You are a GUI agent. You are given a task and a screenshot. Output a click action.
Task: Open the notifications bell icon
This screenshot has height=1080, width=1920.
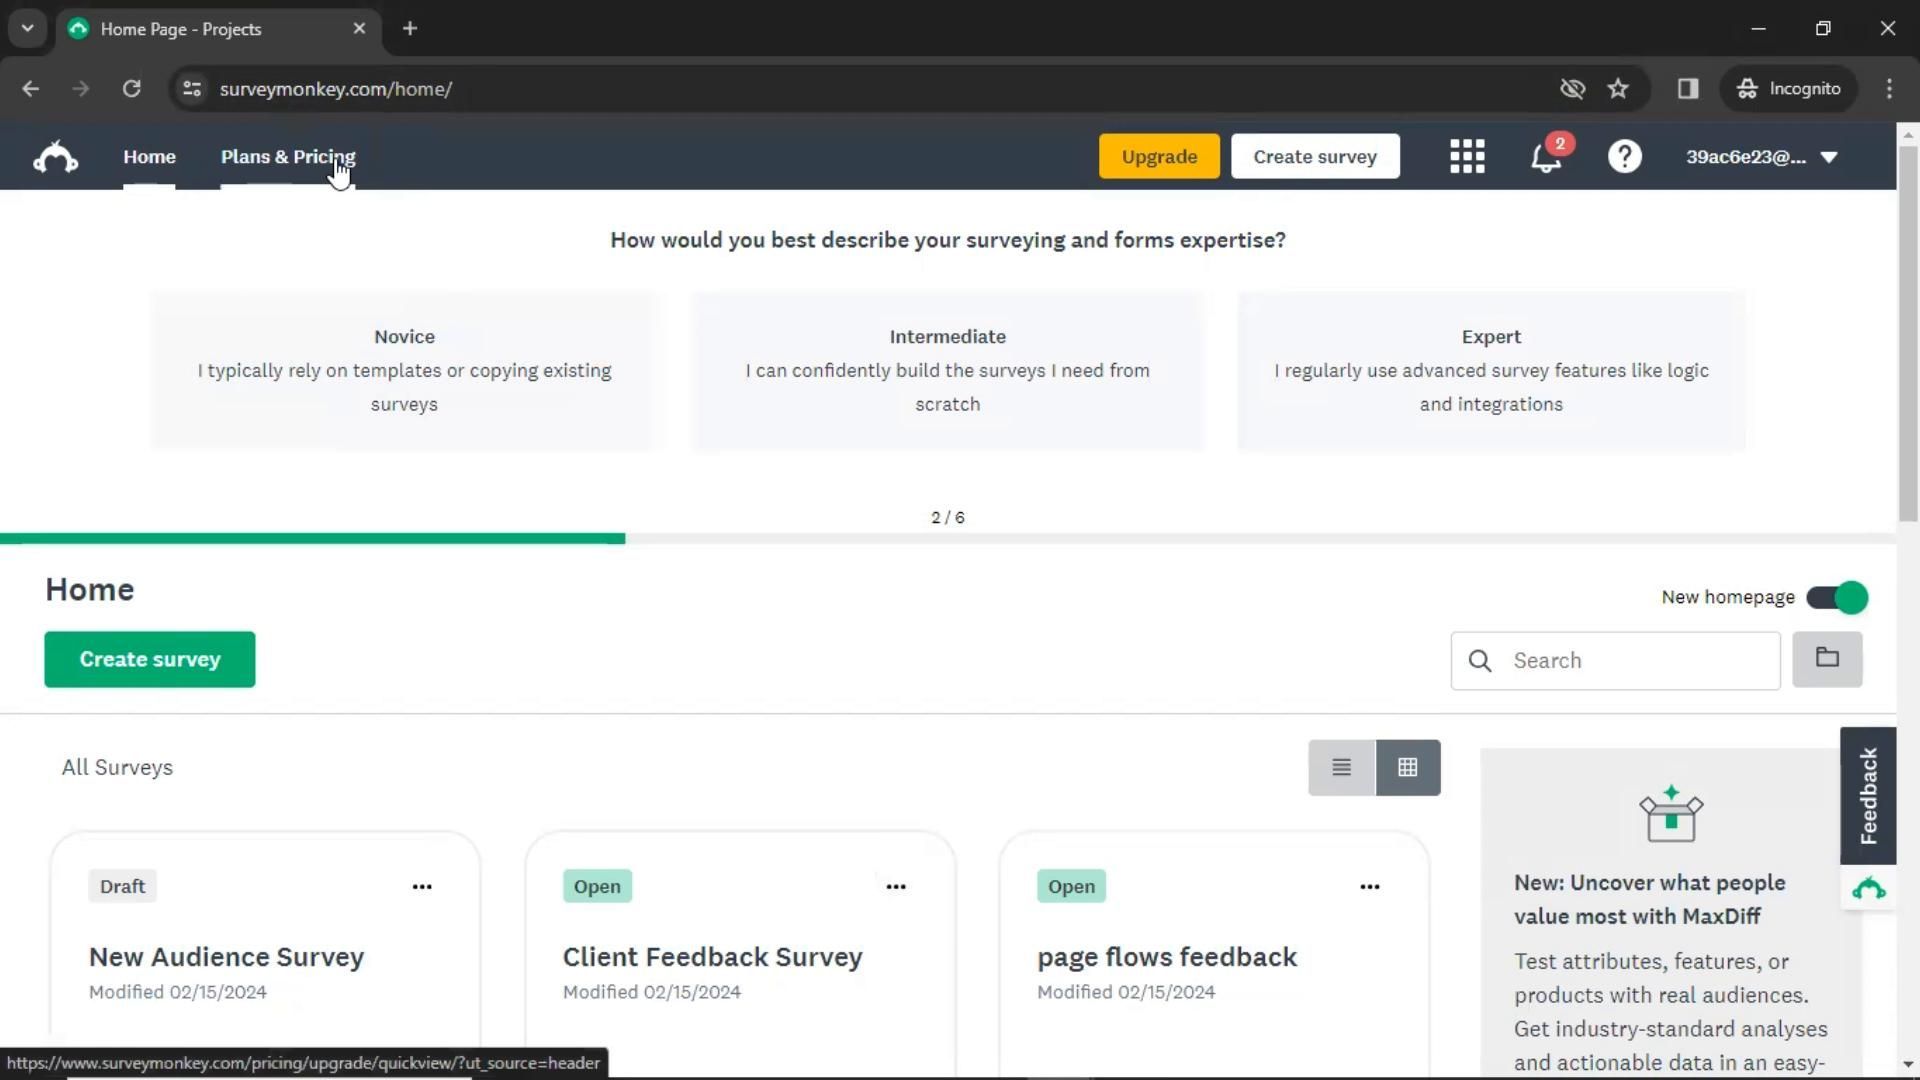1546,157
